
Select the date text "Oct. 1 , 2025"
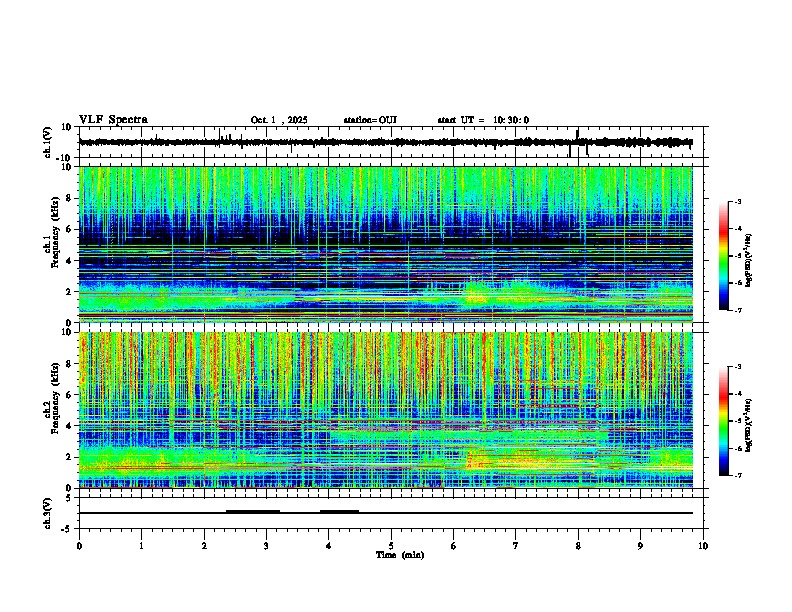click(279, 120)
